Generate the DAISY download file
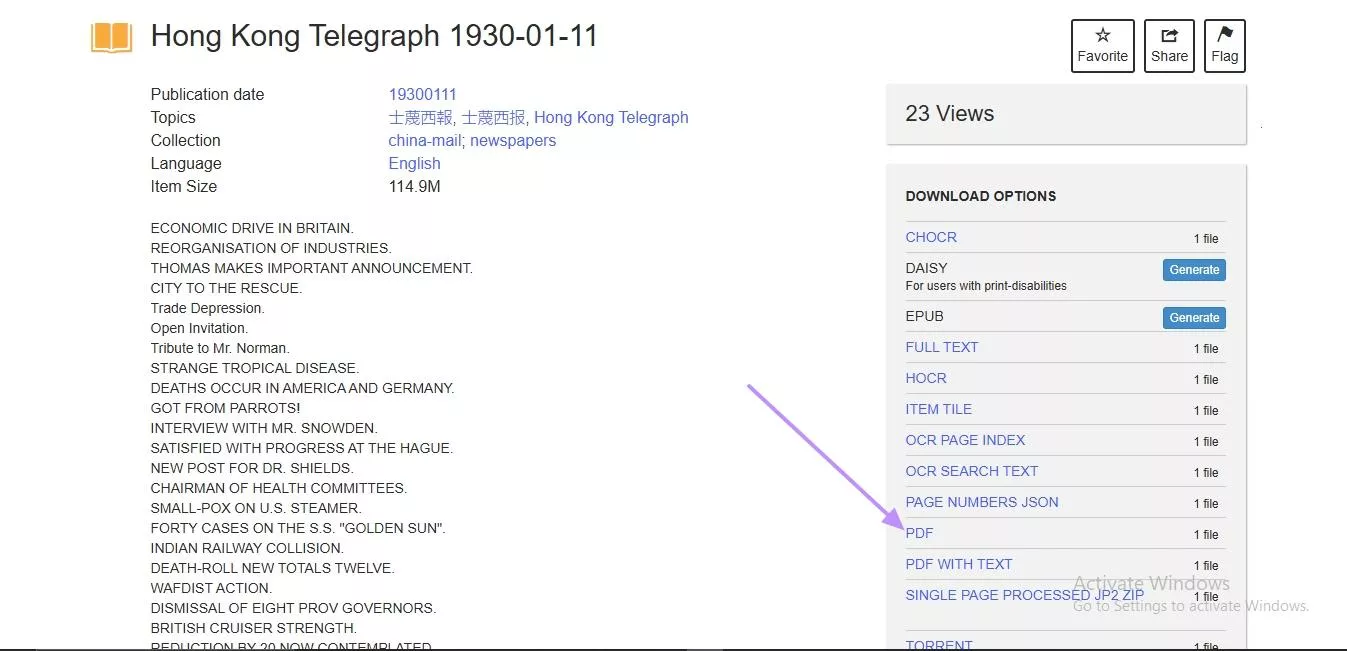Screen dimensions: 1347x651 click(x=1193, y=269)
